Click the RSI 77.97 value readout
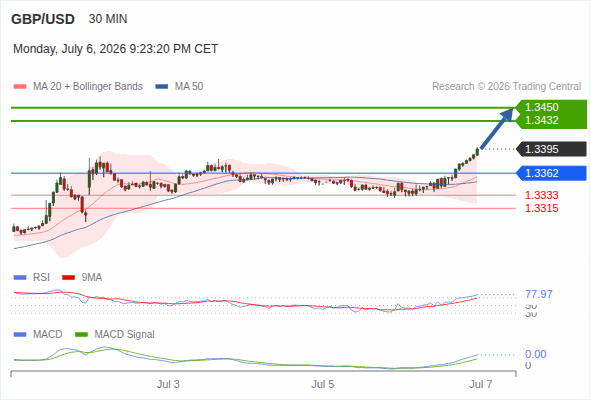 539,294
